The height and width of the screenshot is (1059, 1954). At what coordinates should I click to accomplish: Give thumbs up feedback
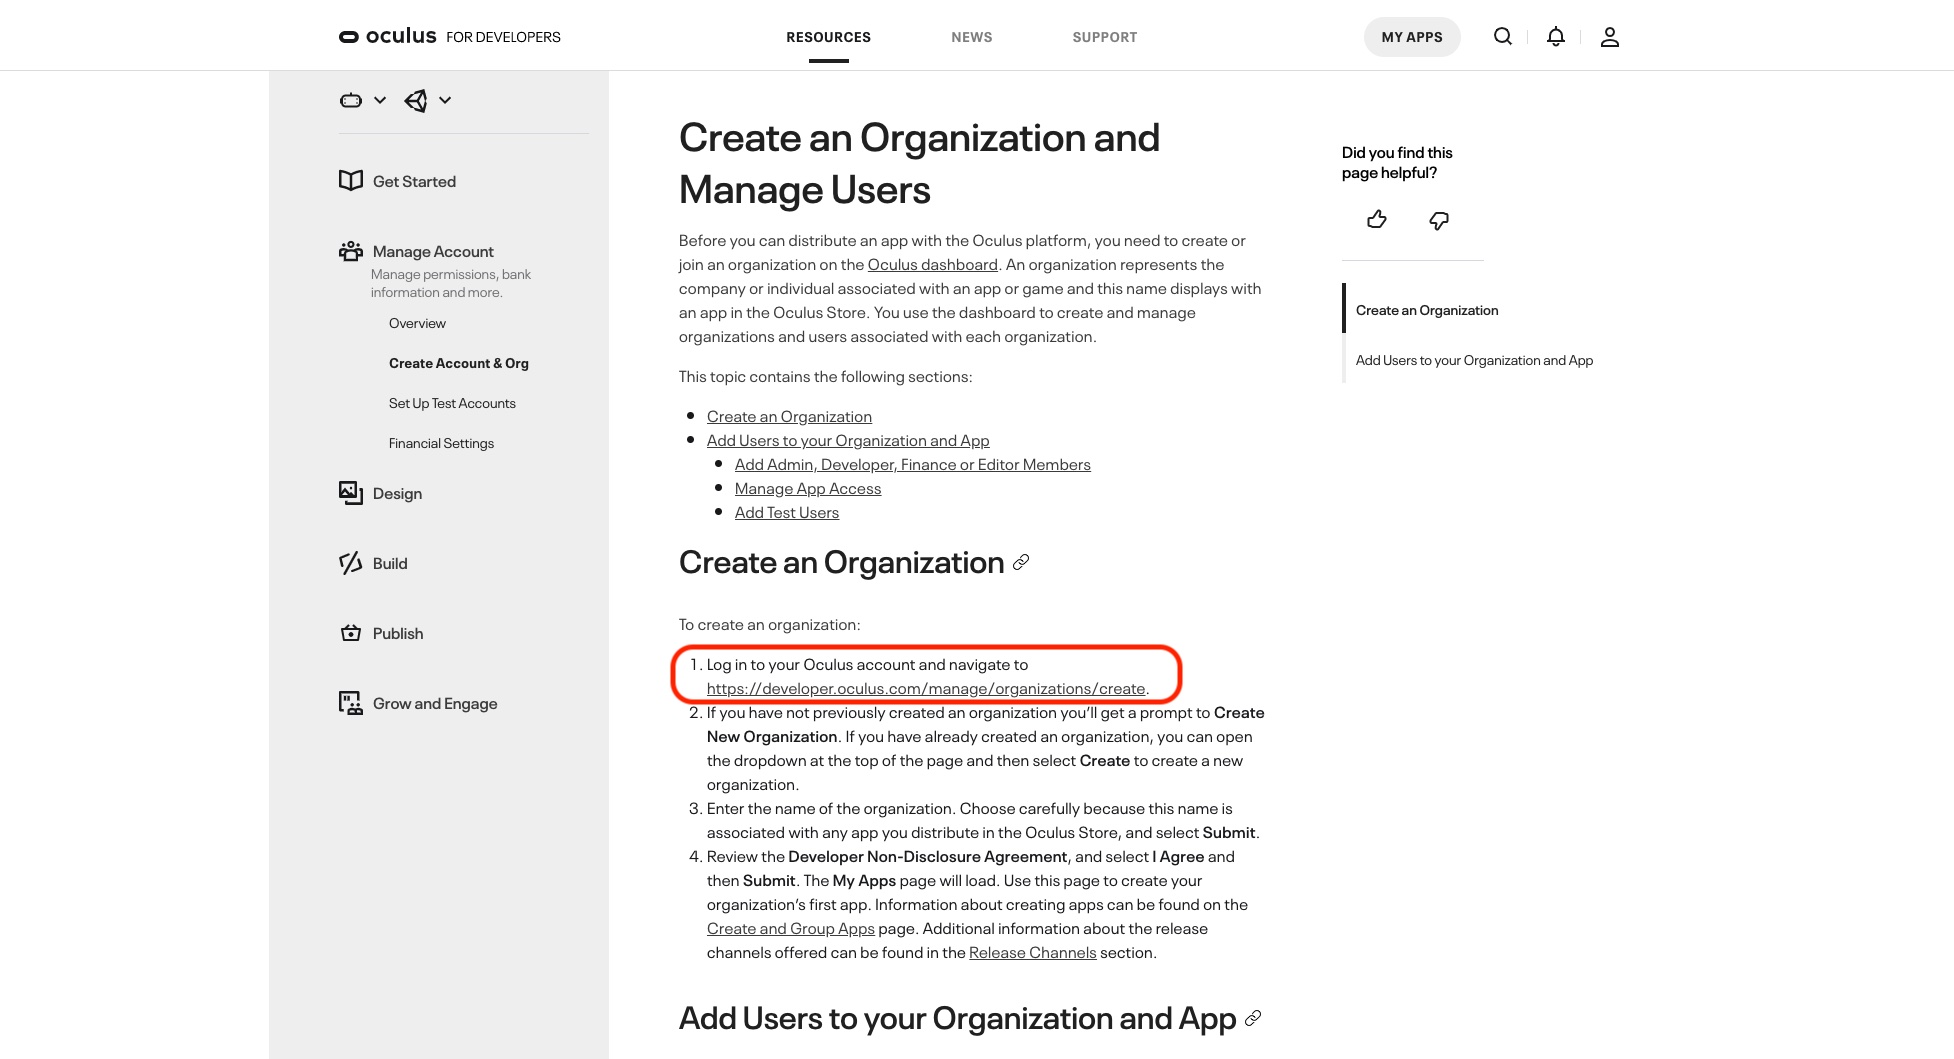[x=1377, y=220]
